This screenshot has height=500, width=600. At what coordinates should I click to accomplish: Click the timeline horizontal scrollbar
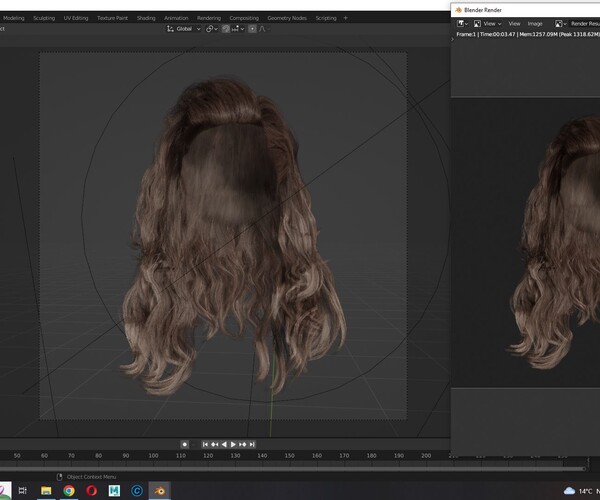(292, 468)
